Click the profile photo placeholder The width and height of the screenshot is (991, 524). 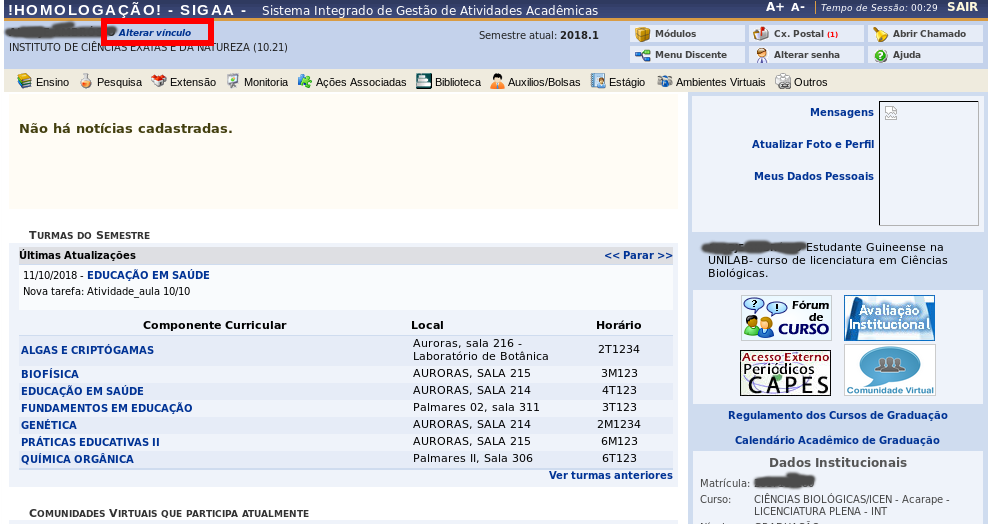coord(928,163)
